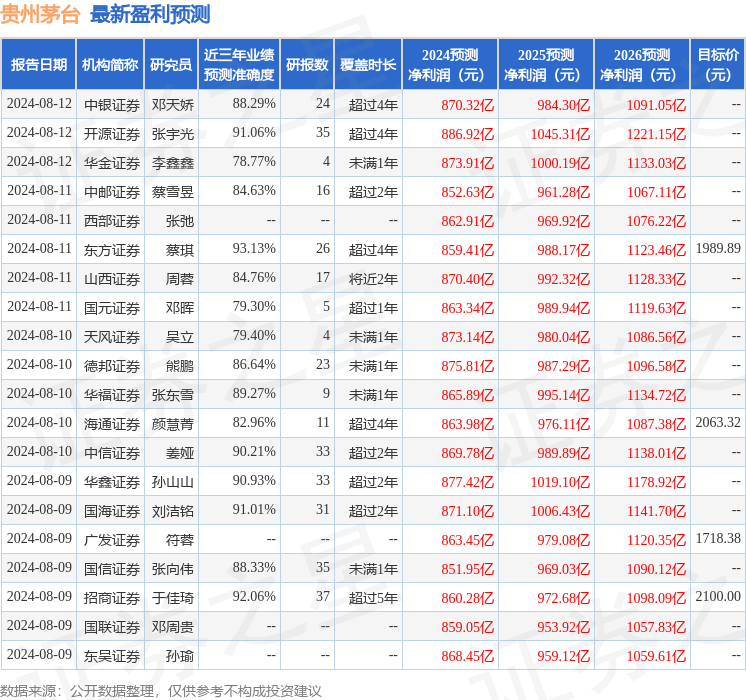746x700 pixels.
Task: Click target price 1718.38
Action: (718, 539)
